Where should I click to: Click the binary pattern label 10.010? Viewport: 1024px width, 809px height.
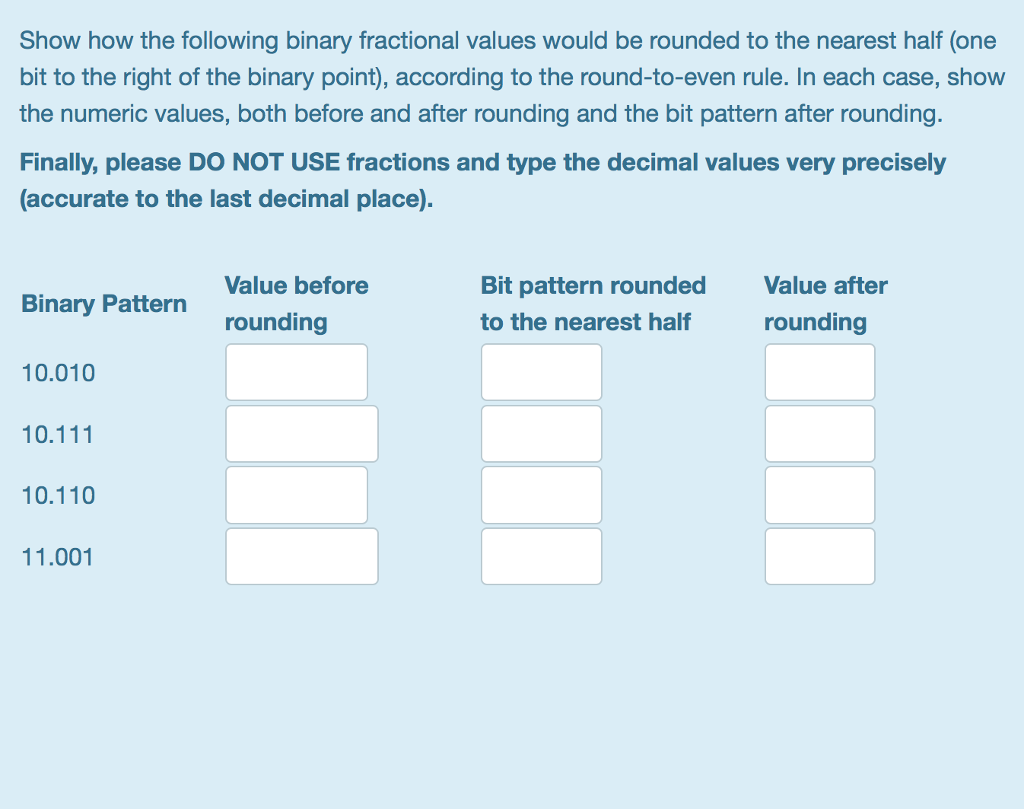click(58, 372)
